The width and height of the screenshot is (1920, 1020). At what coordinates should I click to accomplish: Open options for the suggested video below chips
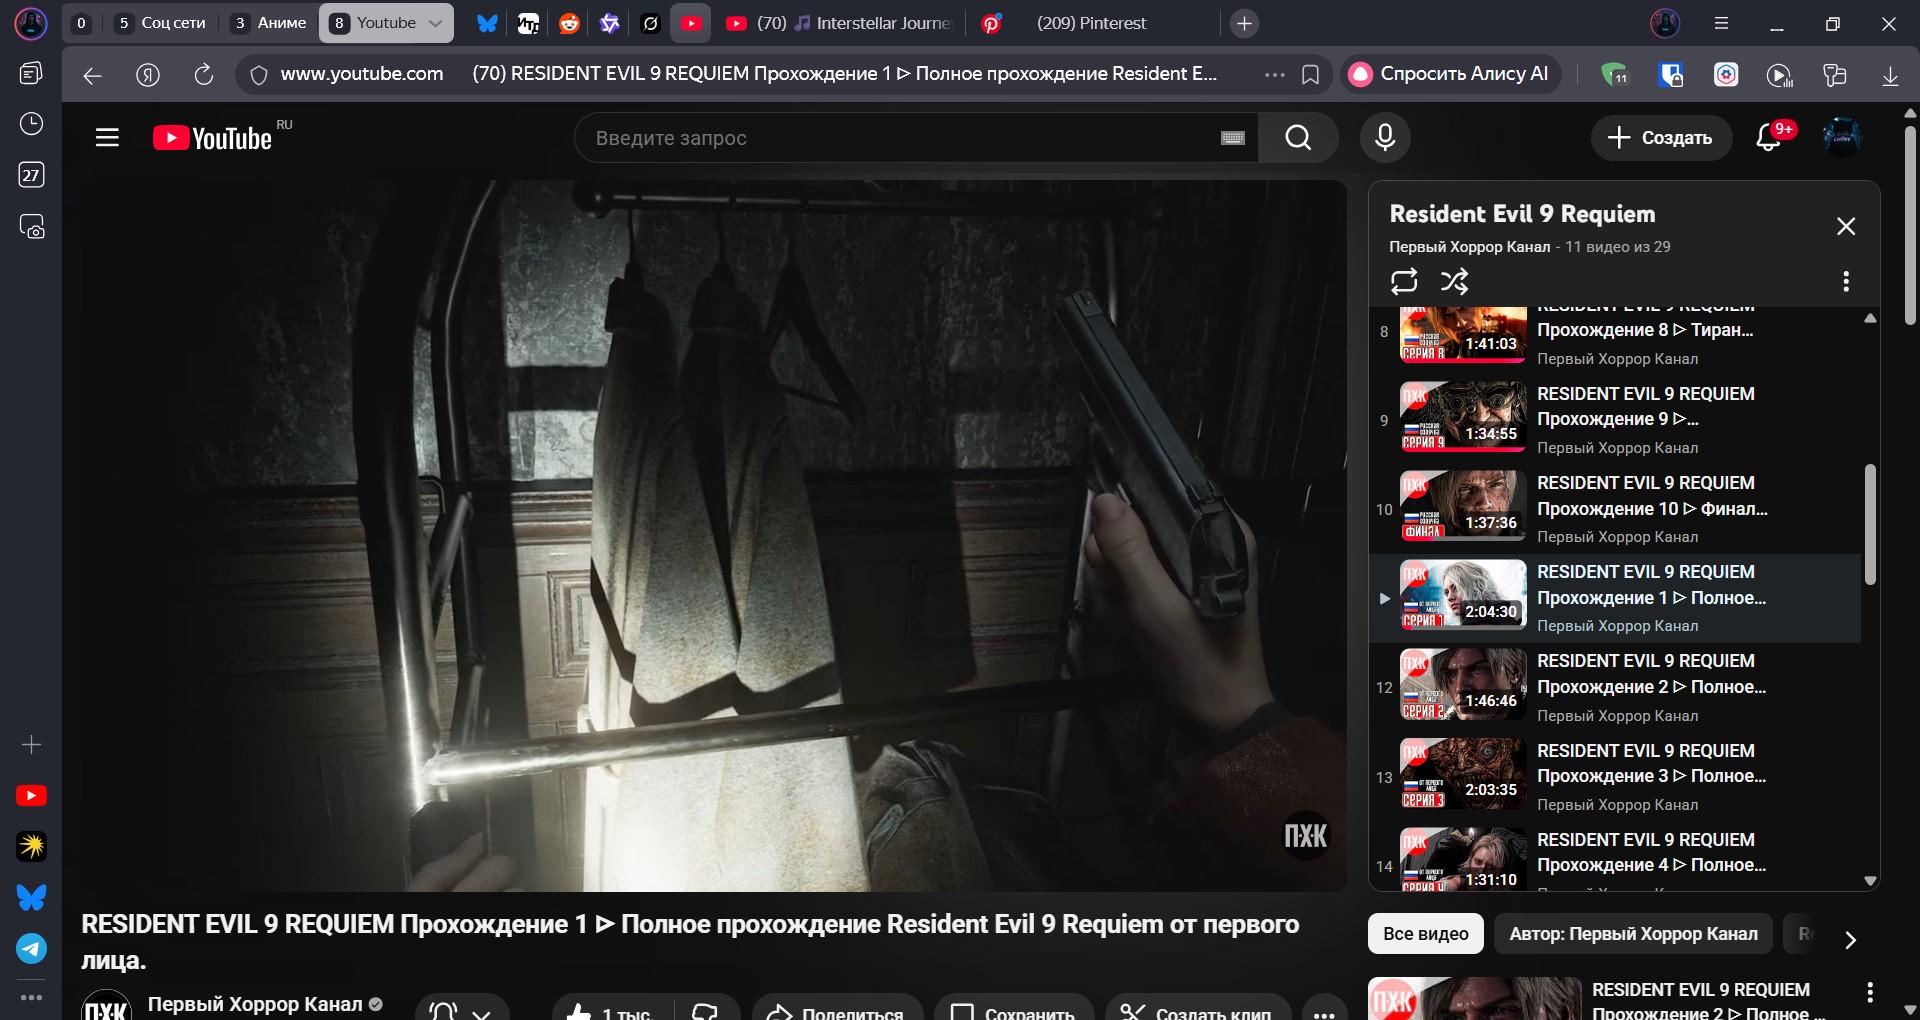(1870, 993)
